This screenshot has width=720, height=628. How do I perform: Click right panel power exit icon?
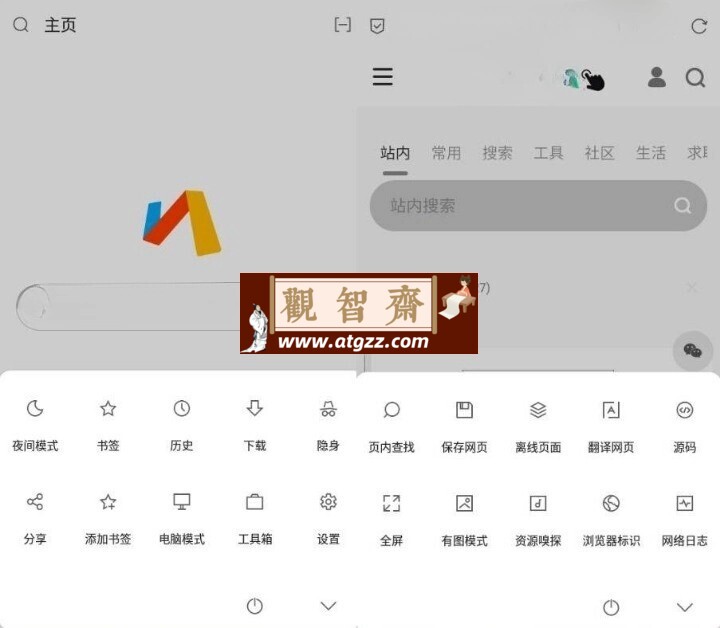click(611, 607)
